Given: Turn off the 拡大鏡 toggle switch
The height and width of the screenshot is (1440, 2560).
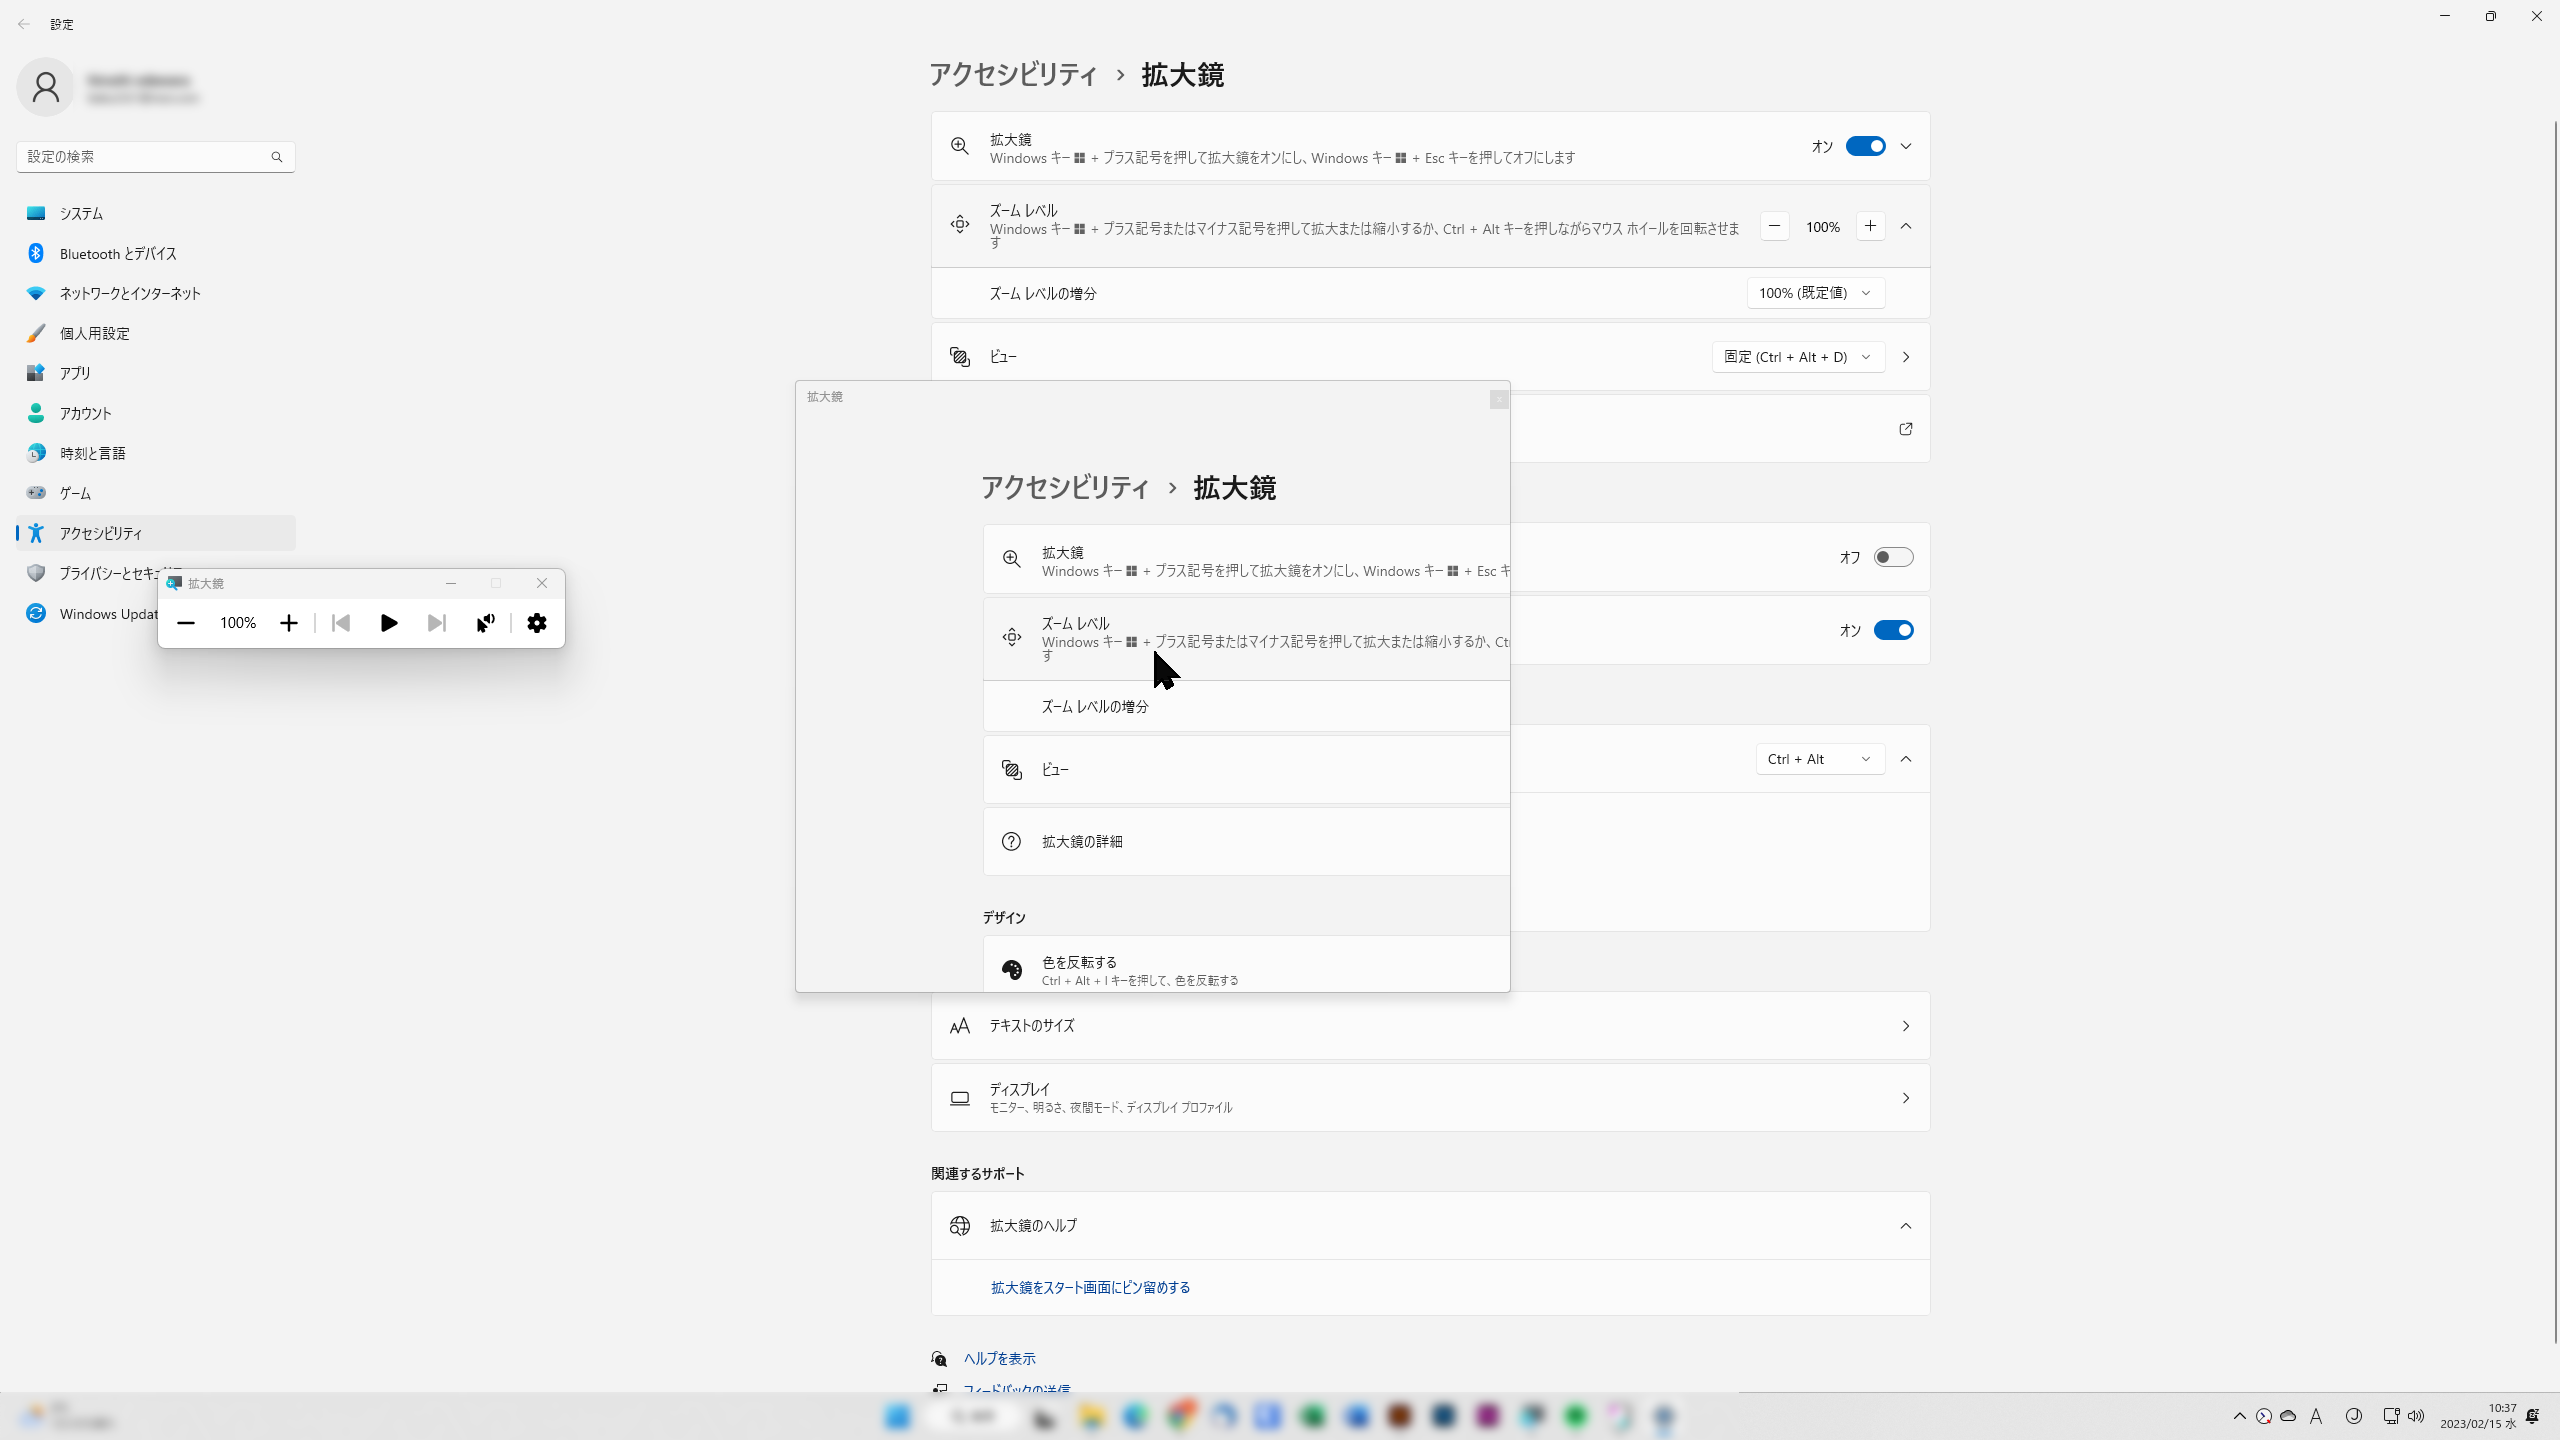Looking at the screenshot, I should tap(1865, 146).
